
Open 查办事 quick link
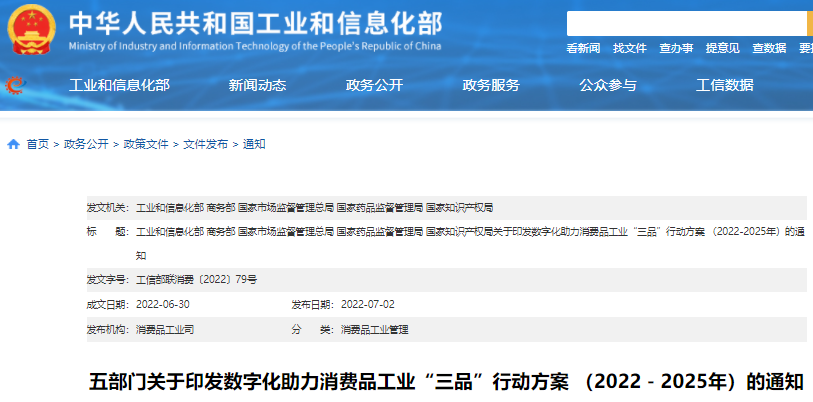676,48
